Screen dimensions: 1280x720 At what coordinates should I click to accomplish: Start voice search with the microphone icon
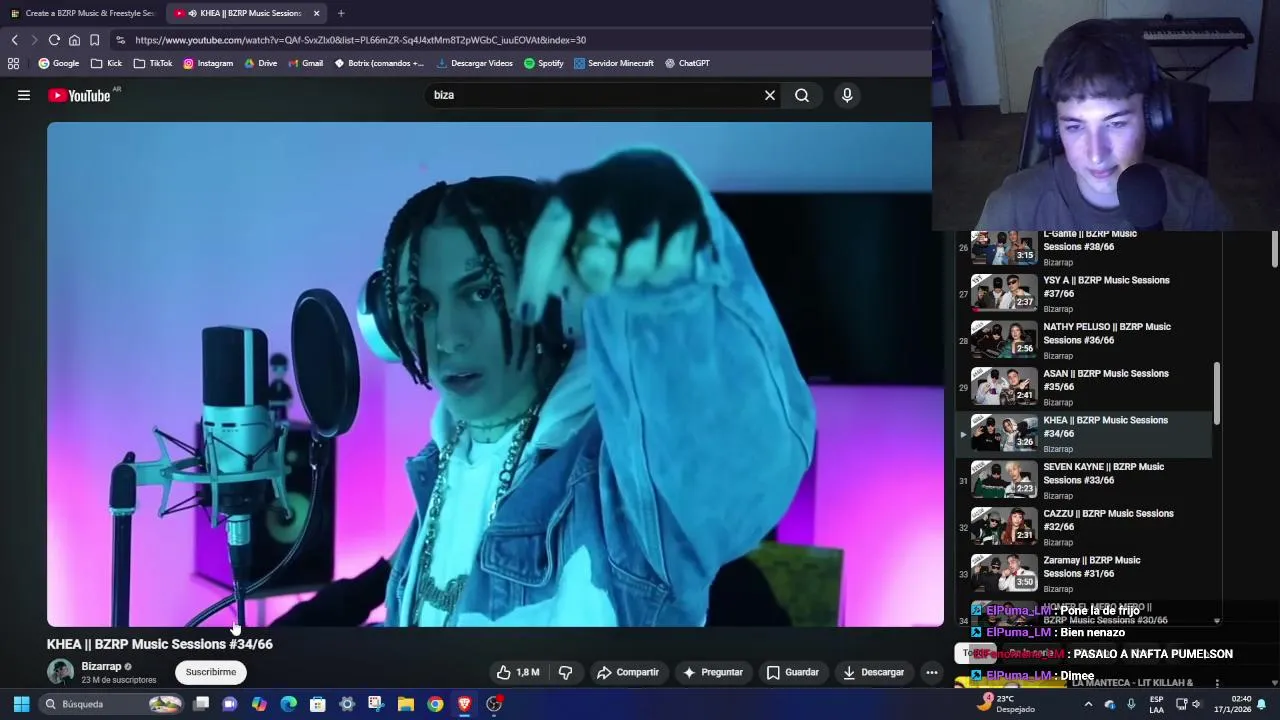click(x=847, y=95)
